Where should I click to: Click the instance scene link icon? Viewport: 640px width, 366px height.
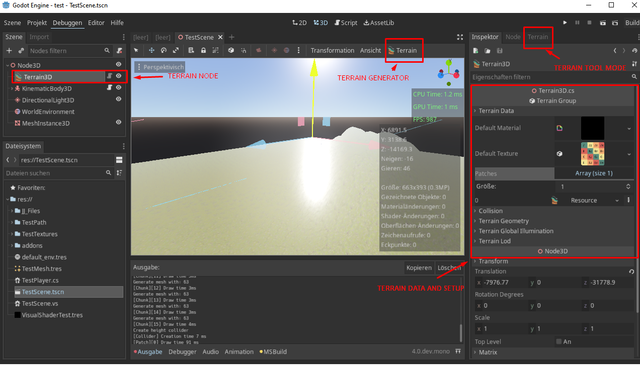pos(21,51)
